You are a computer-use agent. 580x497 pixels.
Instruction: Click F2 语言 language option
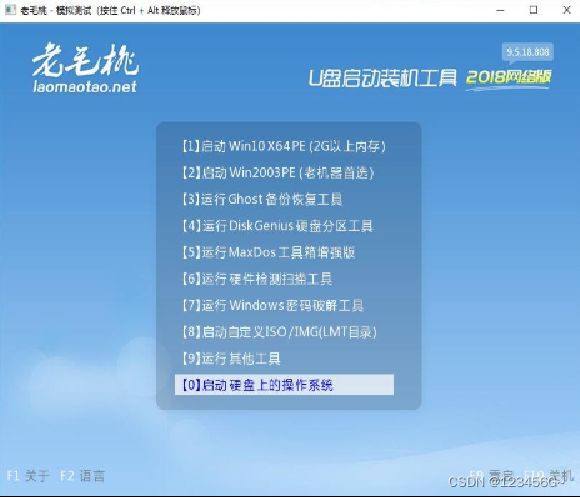click(x=82, y=476)
